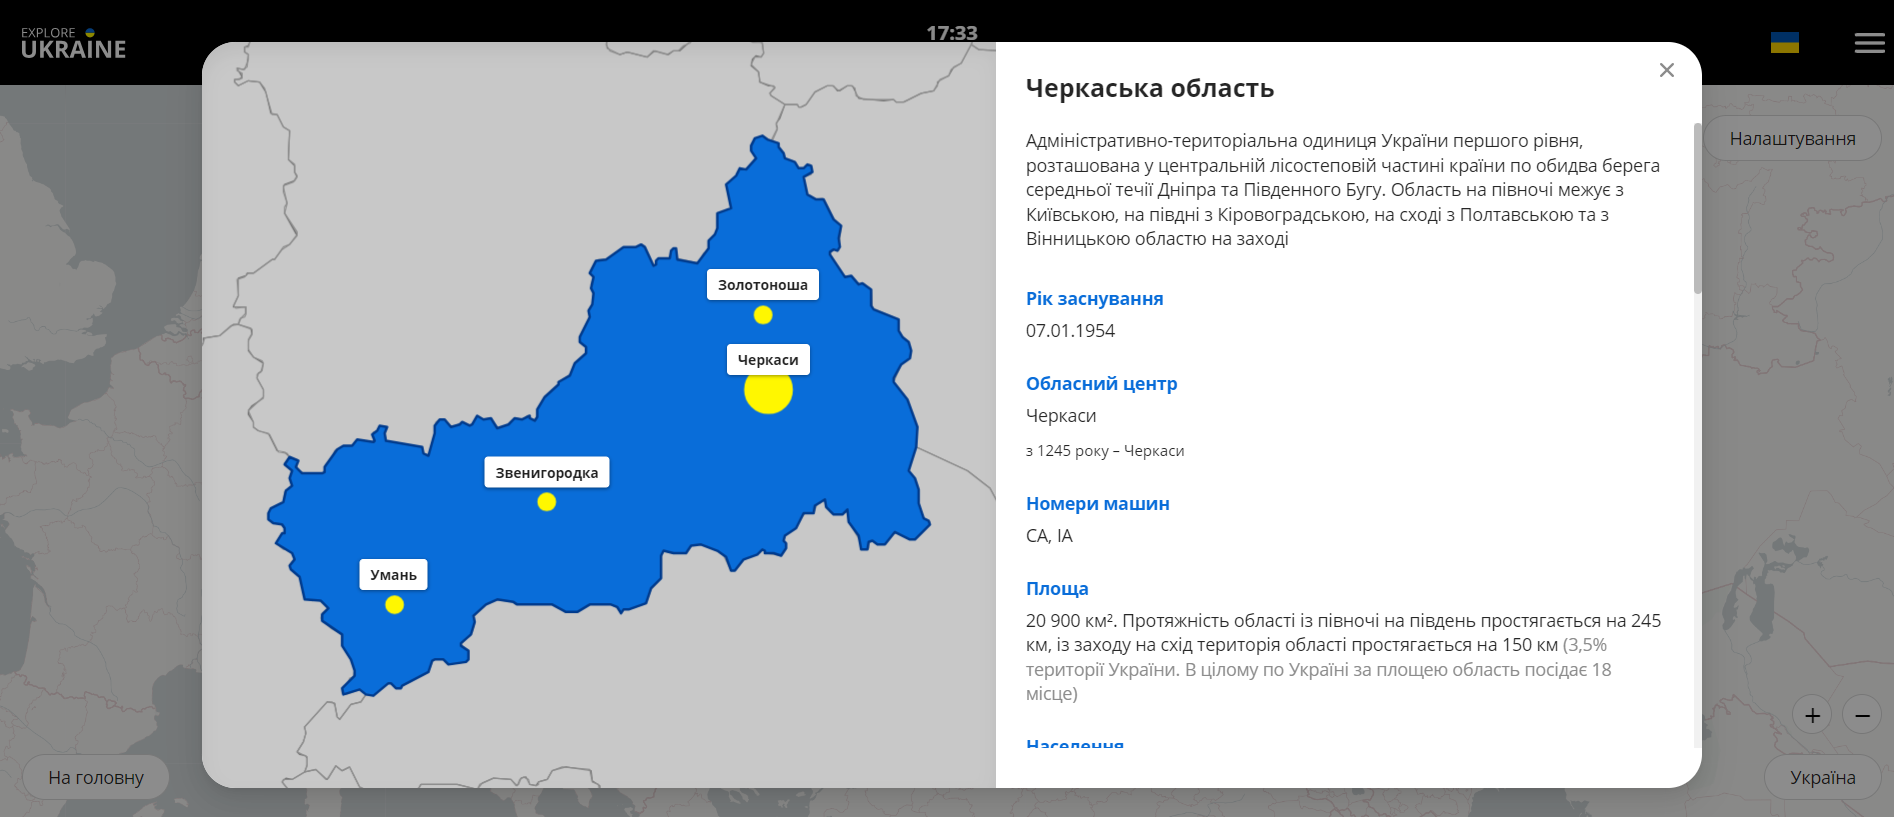Select the Черкаси city marker dot
The image size is (1894, 817).
point(768,391)
